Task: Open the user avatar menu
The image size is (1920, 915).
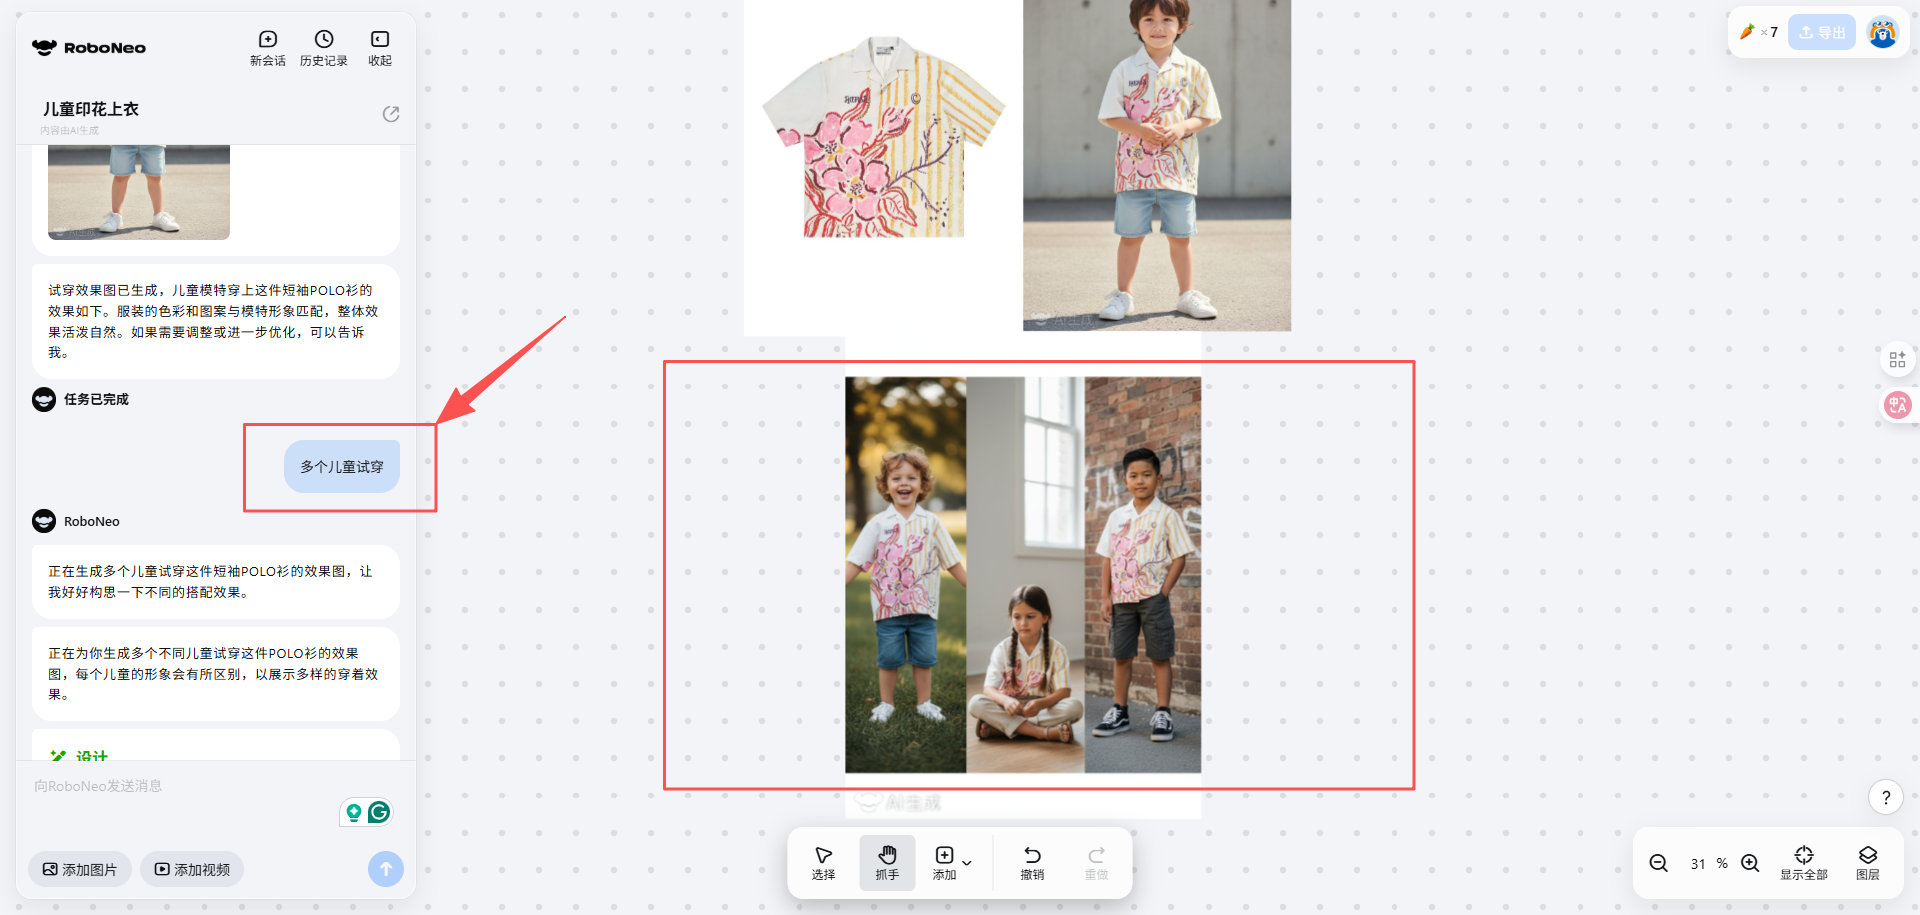Action: [x=1882, y=33]
